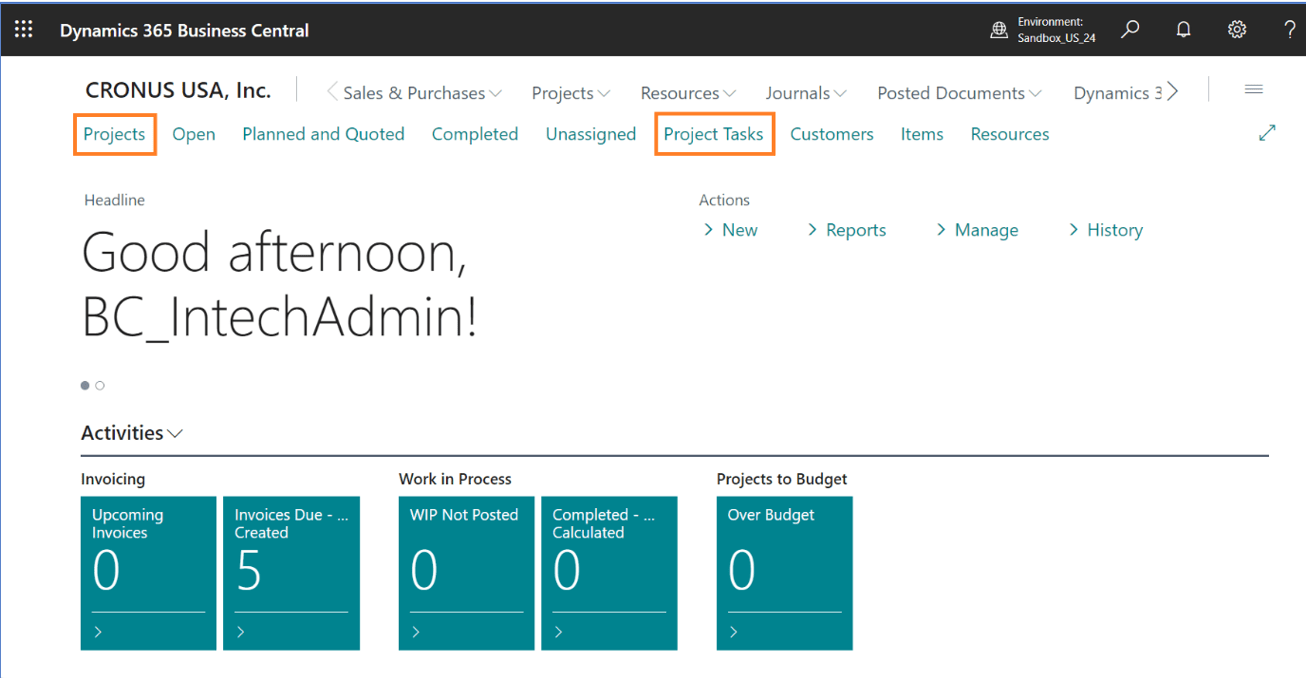Expand the page with diagonal arrows icon

(x=1267, y=133)
